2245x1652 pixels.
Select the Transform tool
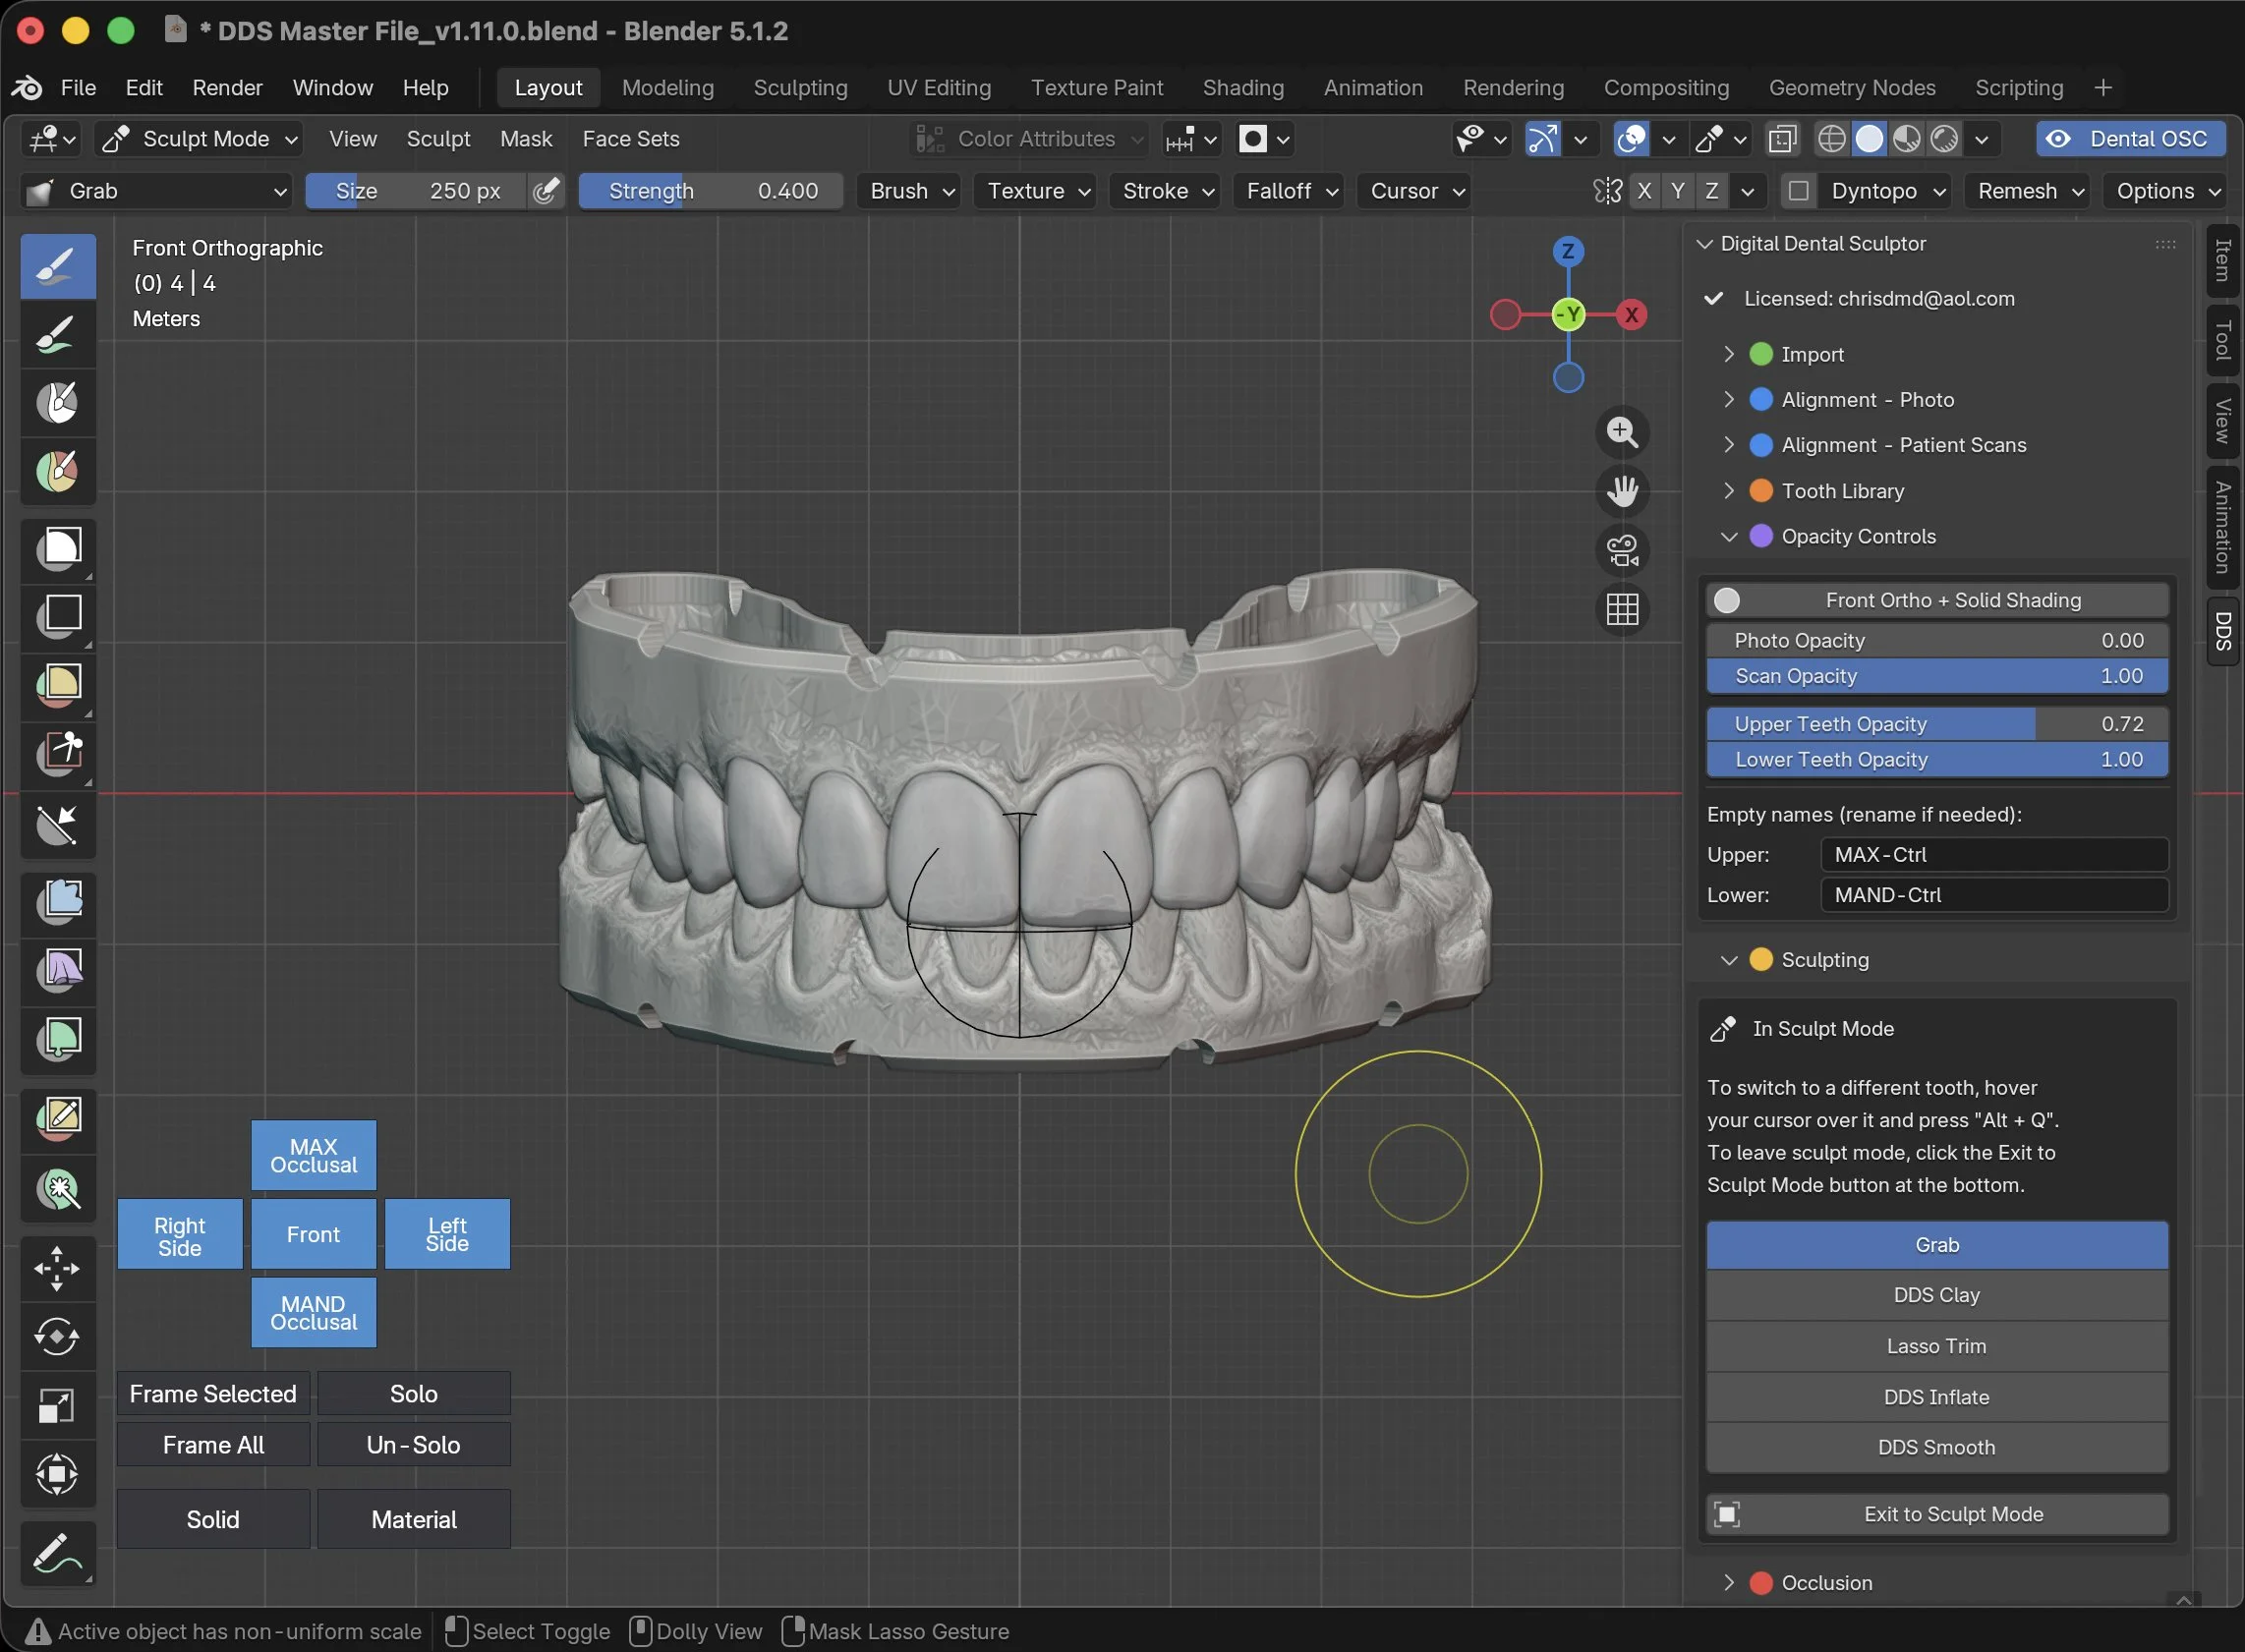click(x=58, y=1473)
